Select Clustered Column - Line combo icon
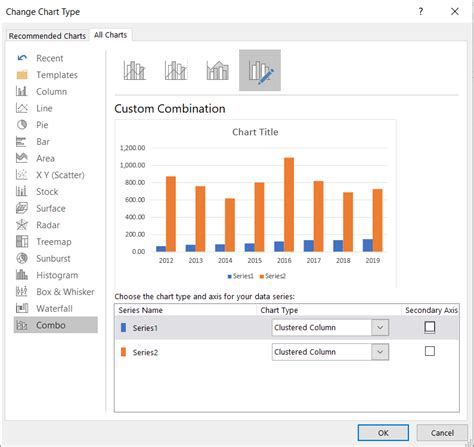The height and width of the screenshot is (447, 474). pyautogui.click(x=135, y=70)
